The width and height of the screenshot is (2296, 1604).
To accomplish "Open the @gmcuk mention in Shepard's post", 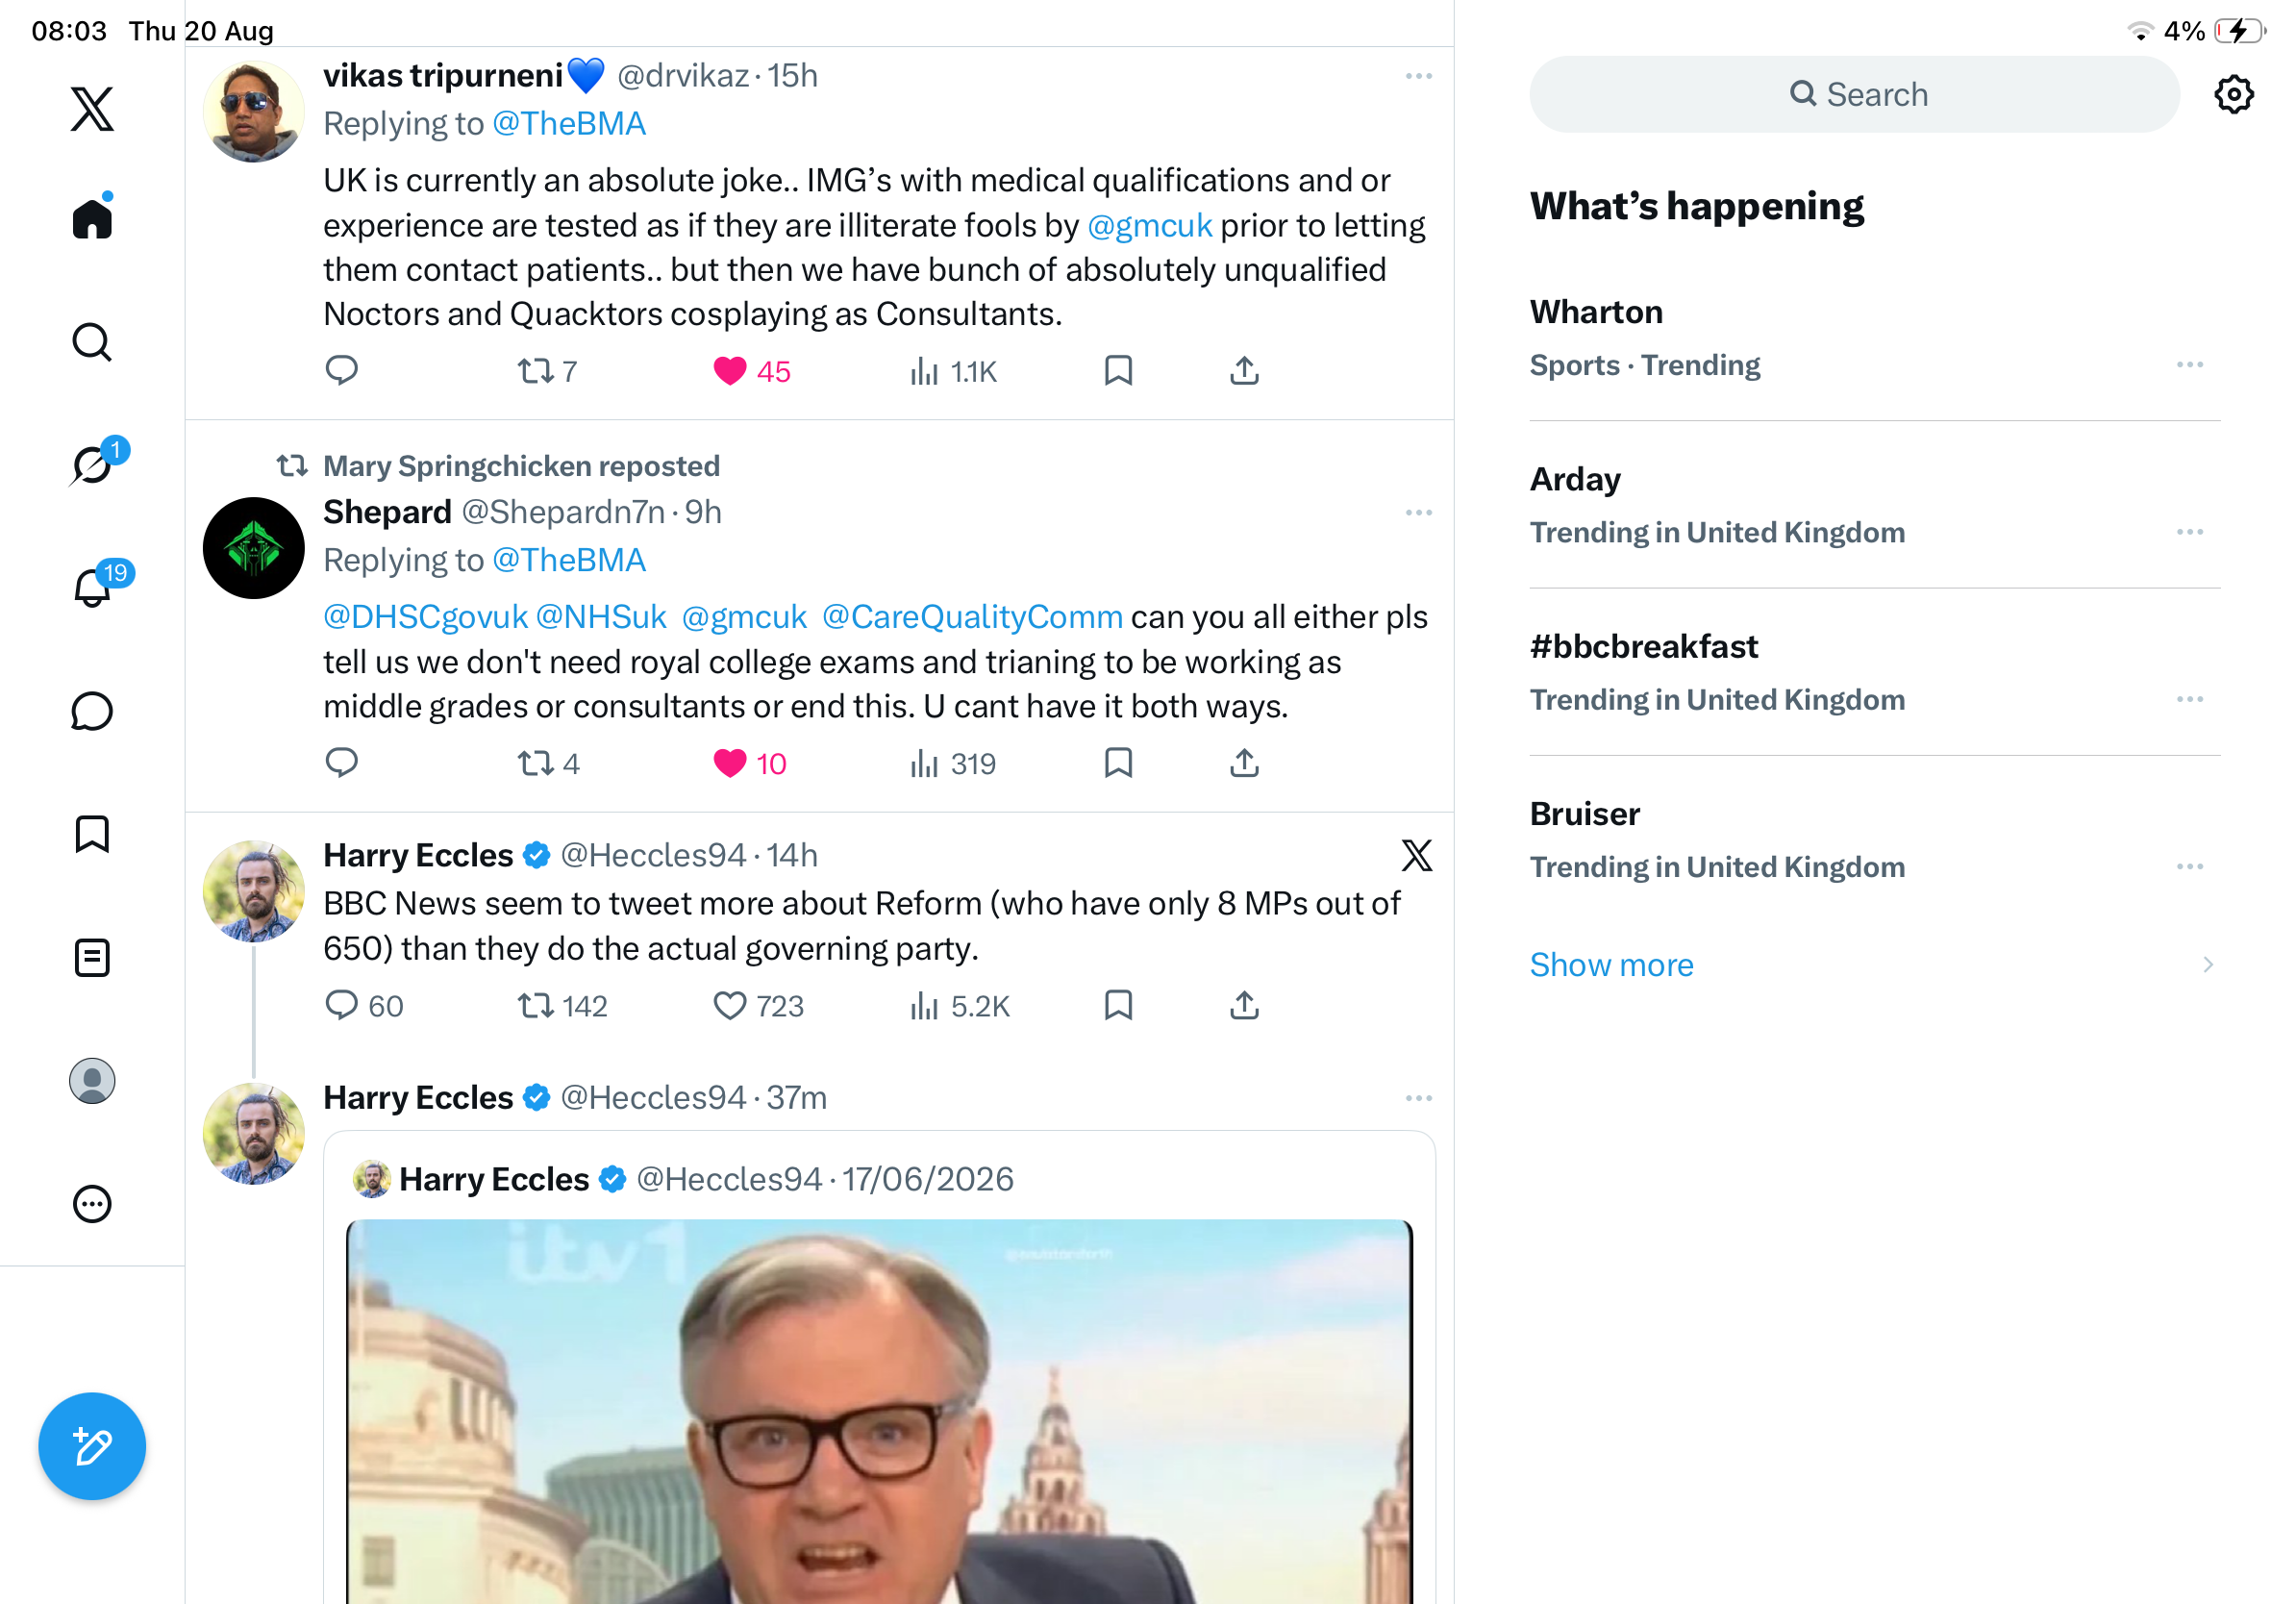I will [743, 616].
